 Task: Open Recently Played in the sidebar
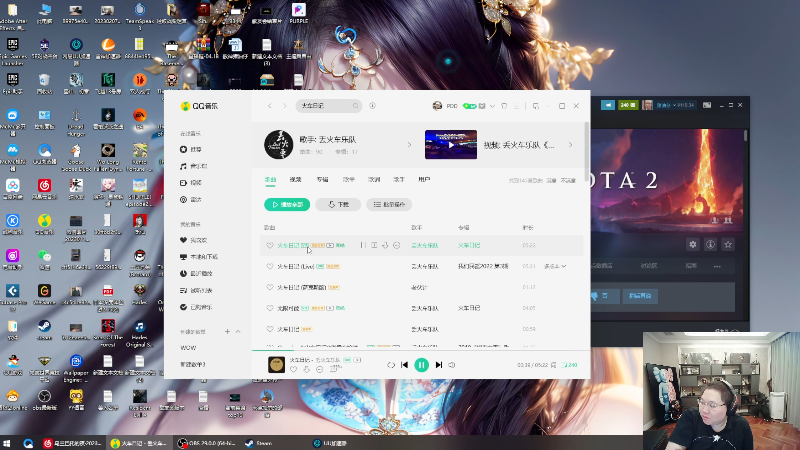coord(196,273)
